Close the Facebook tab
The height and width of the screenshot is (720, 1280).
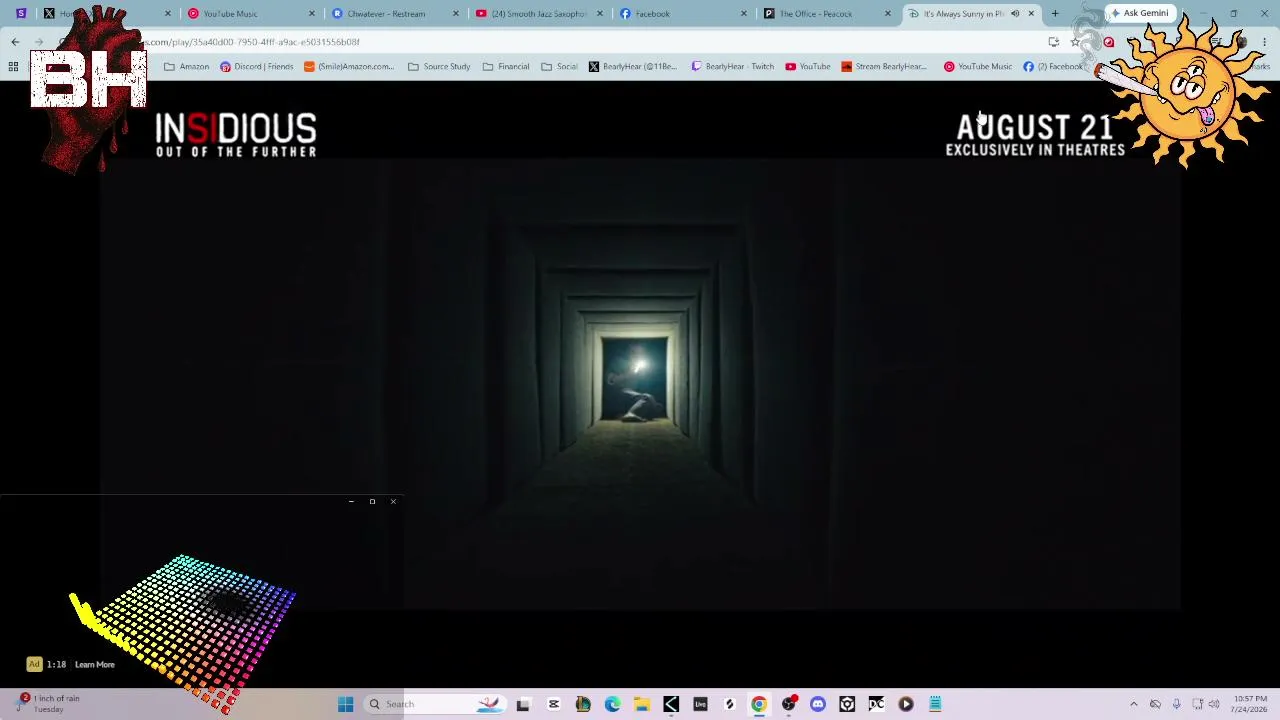(x=743, y=14)
